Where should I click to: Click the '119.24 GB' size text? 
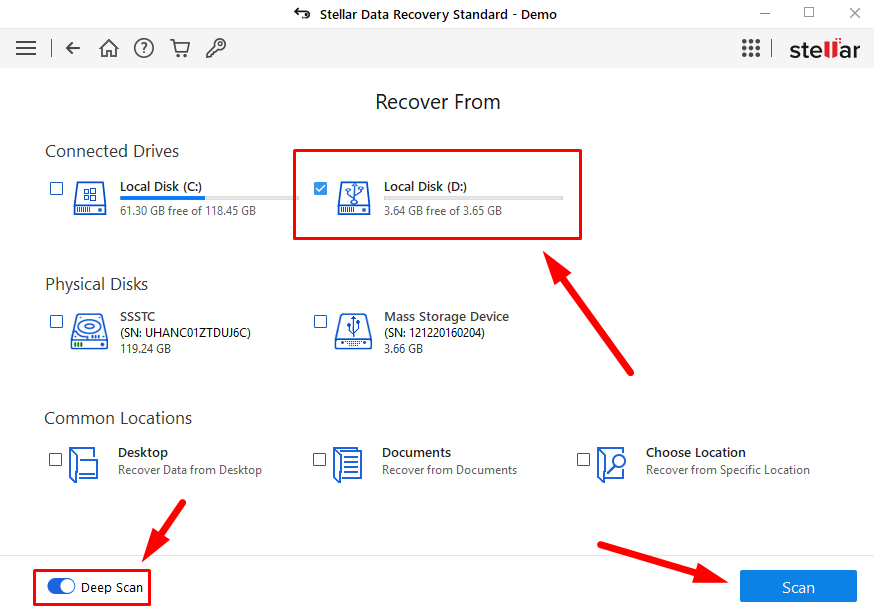(145, 349)
